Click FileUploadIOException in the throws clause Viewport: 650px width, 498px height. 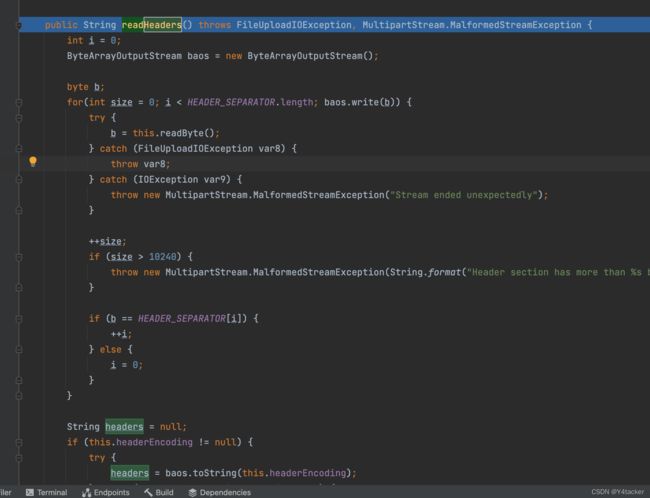point(293,25)
